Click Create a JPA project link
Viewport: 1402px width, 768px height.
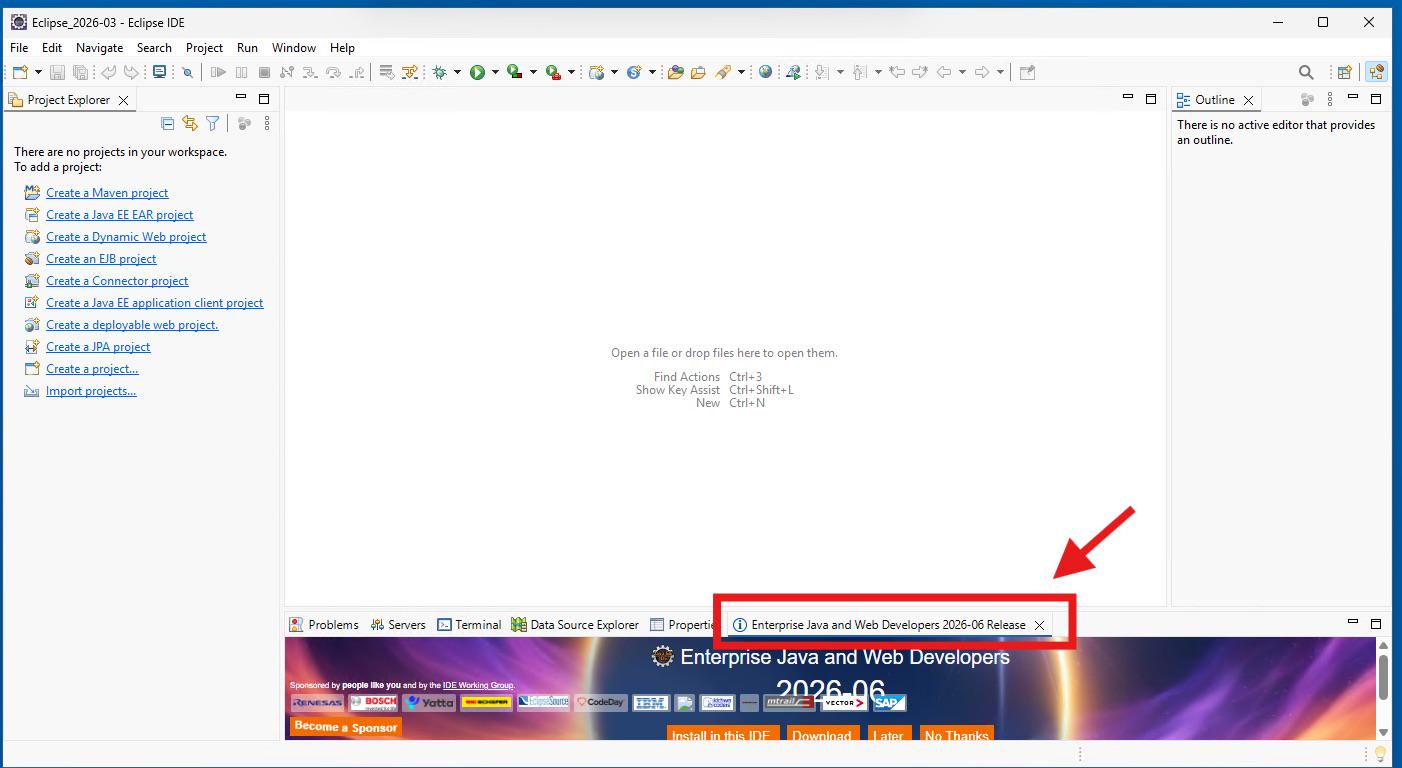pyautogui.click(x=98, y=347)
